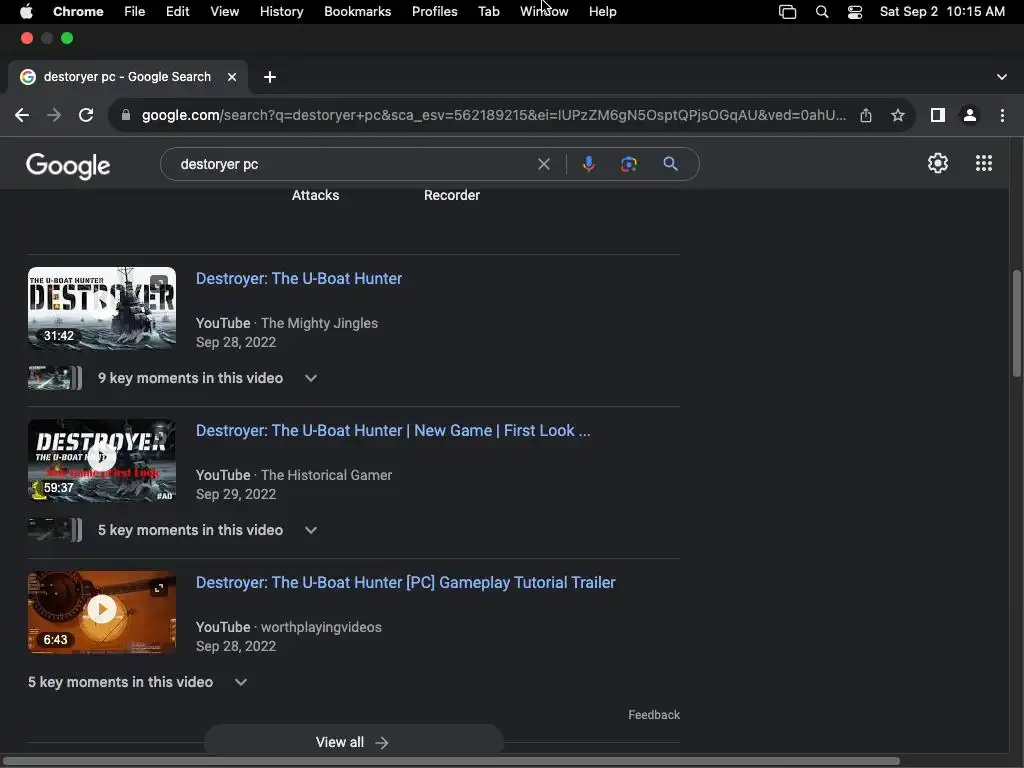Go back using the browser back arrow
Viewport: 1024px width, 768px height.
click(22, 116)
